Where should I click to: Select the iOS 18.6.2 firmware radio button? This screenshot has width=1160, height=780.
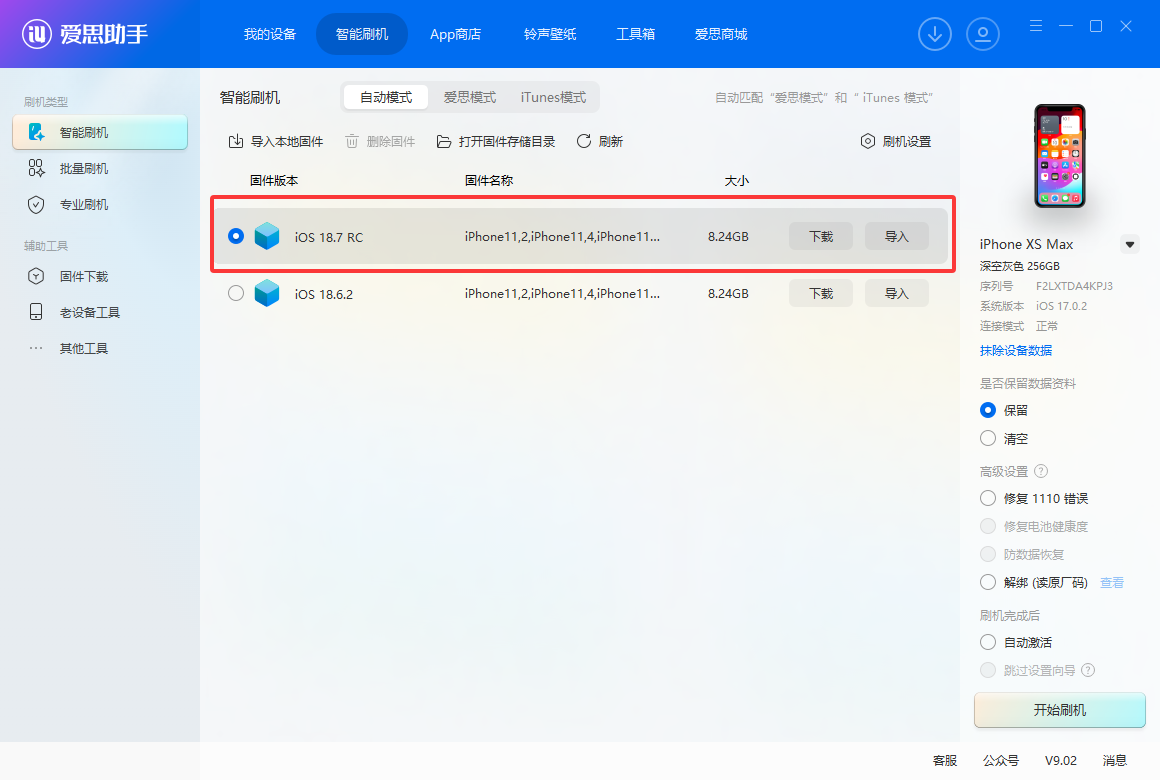pyautogui.click(x=236, y=293)
